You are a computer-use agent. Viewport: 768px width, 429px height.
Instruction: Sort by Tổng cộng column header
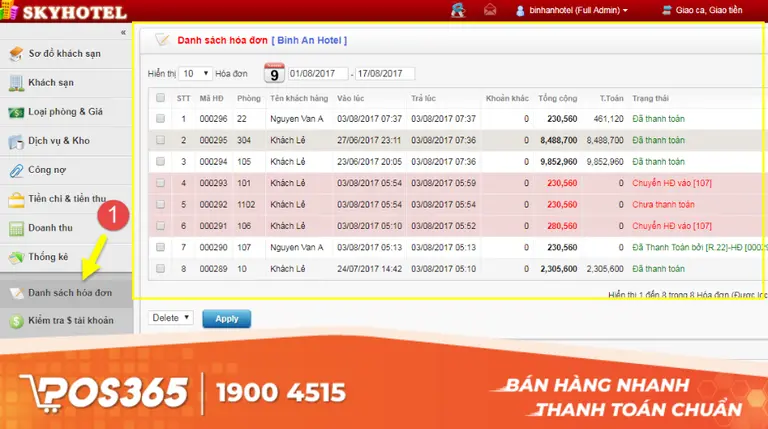coord(557,98)
